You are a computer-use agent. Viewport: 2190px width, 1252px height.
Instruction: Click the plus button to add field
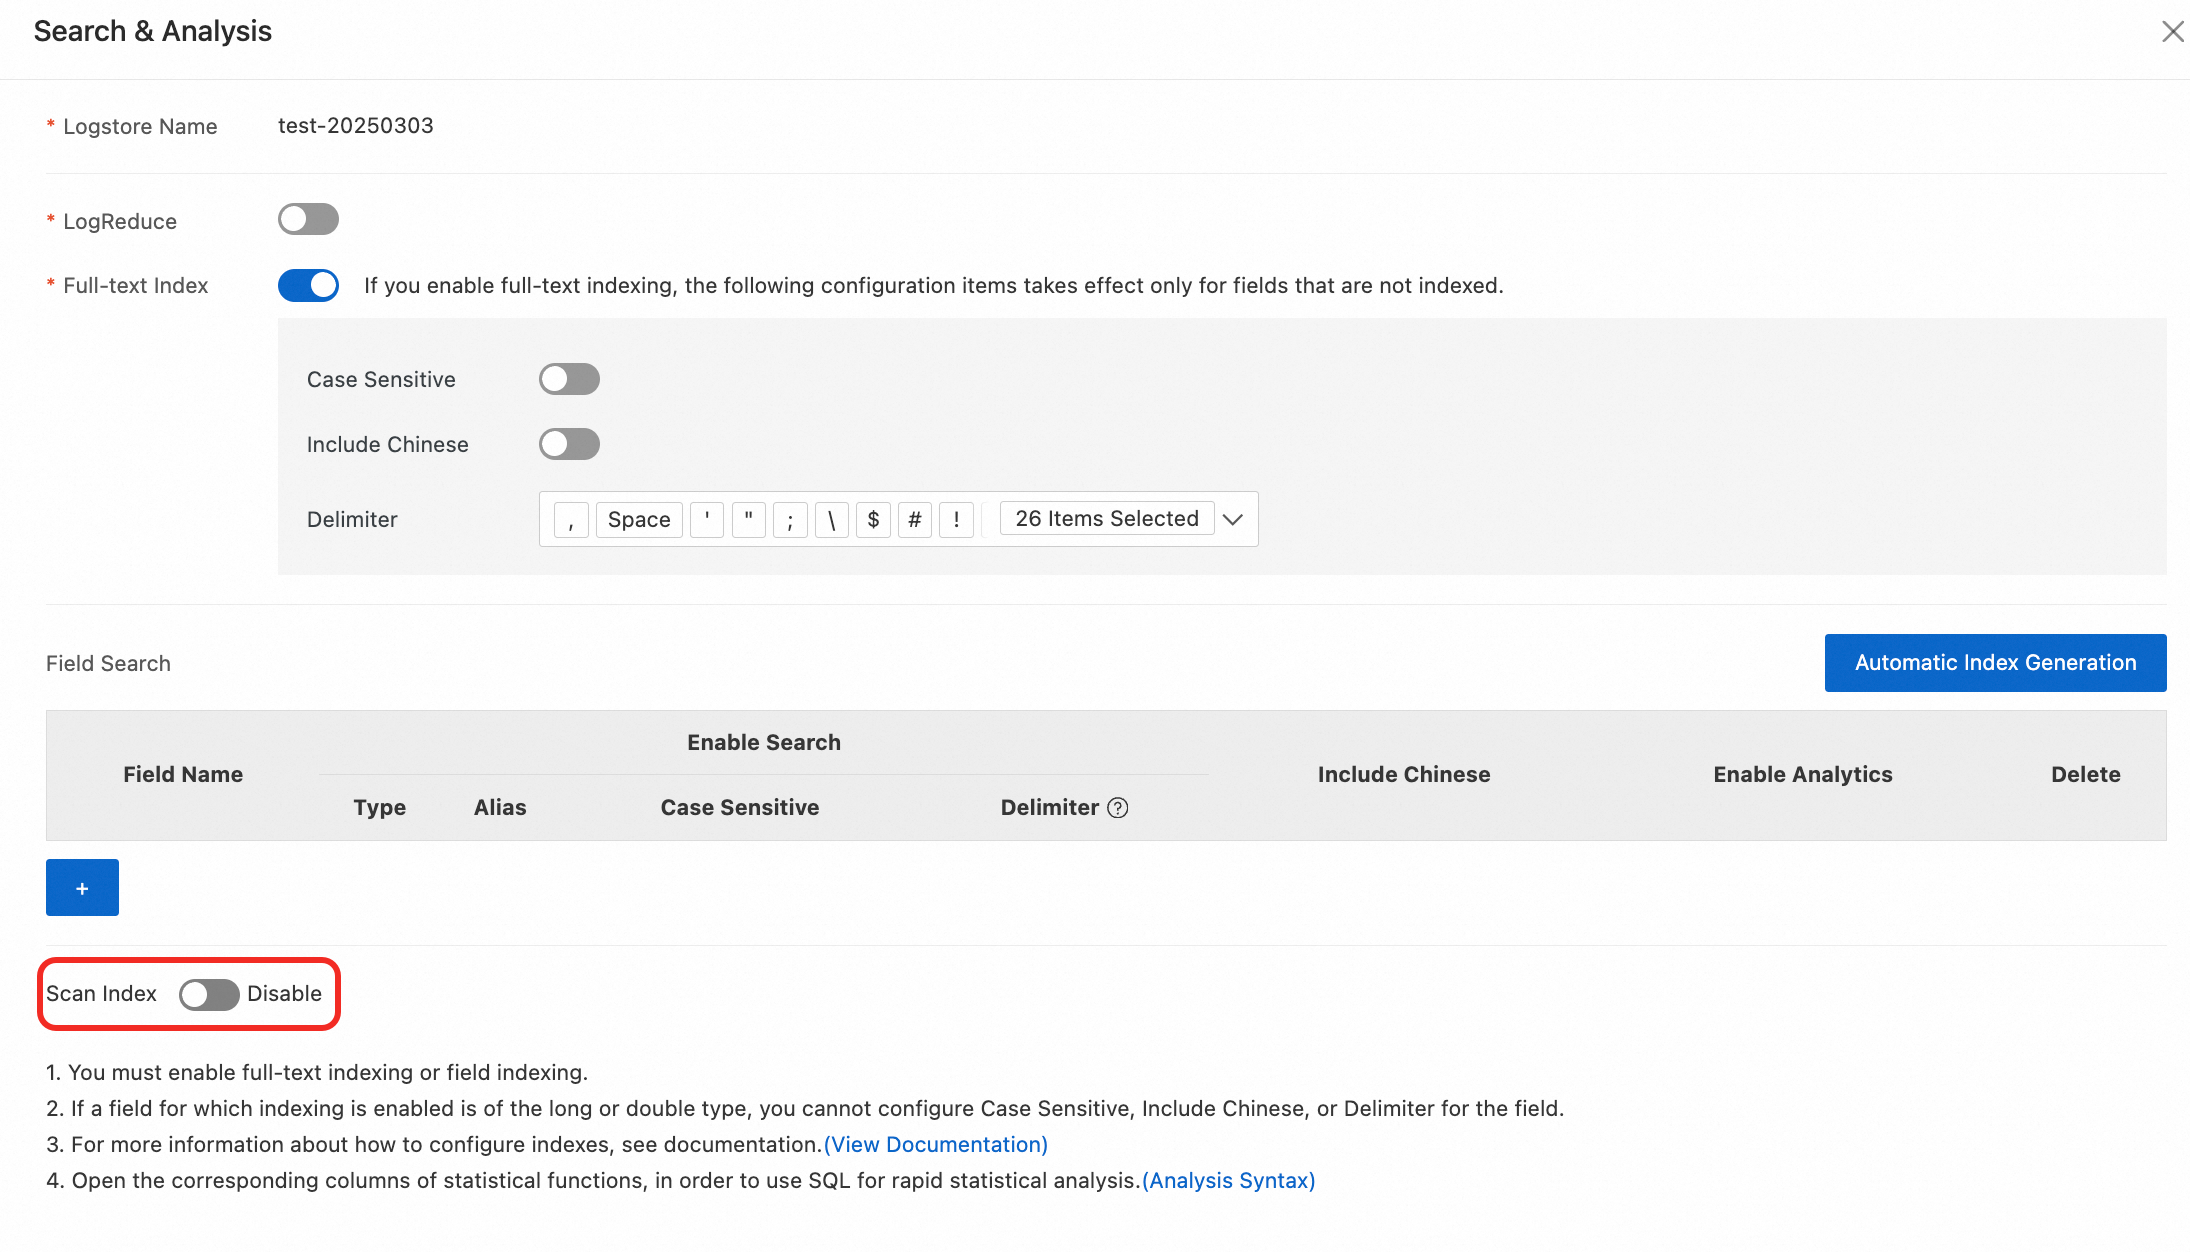[x=82, y=888]
